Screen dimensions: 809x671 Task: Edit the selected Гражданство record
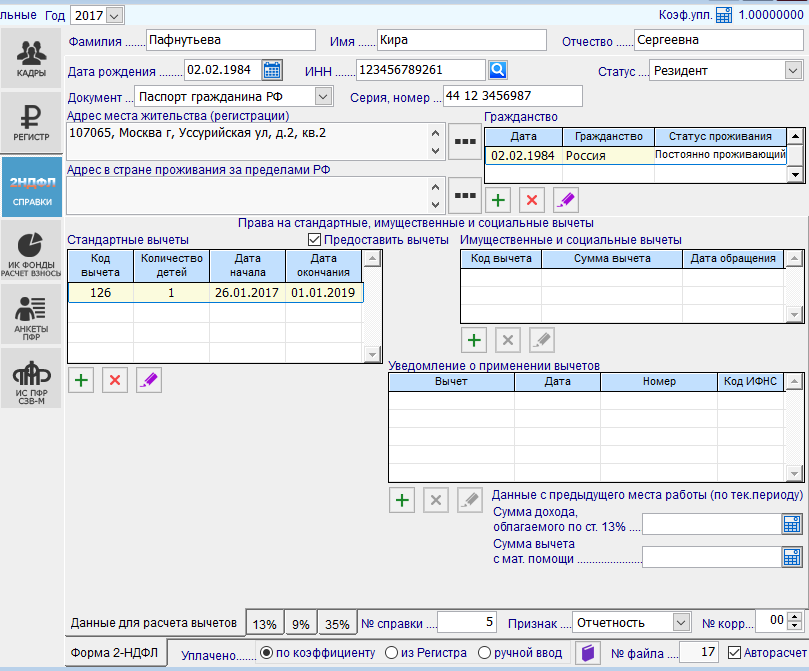click(x=566, y=200)
